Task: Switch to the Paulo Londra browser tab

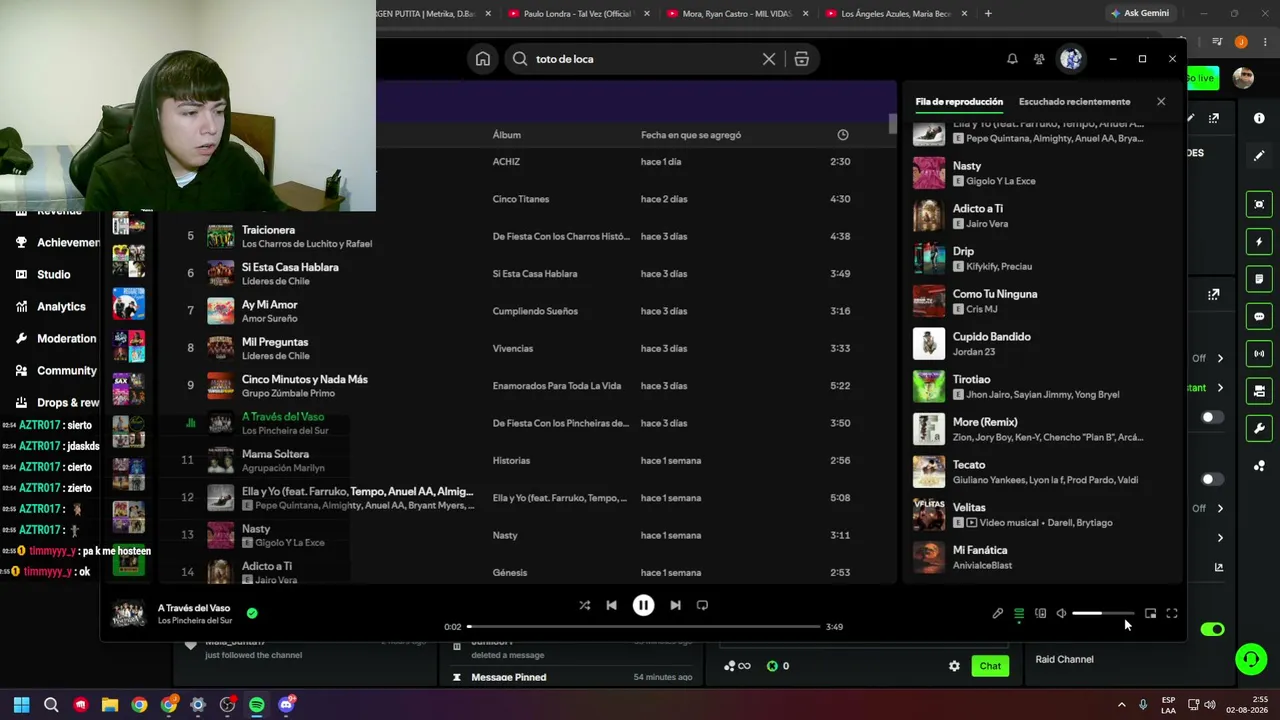Action: point(579,13)
